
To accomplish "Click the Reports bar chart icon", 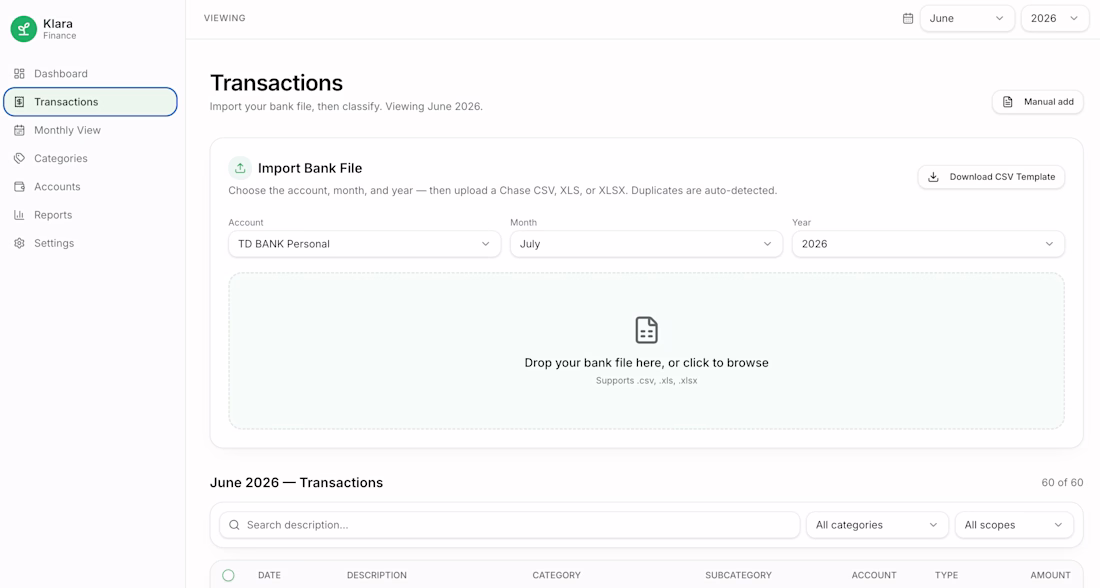I will pyautogui.click(x=19, y=215).
